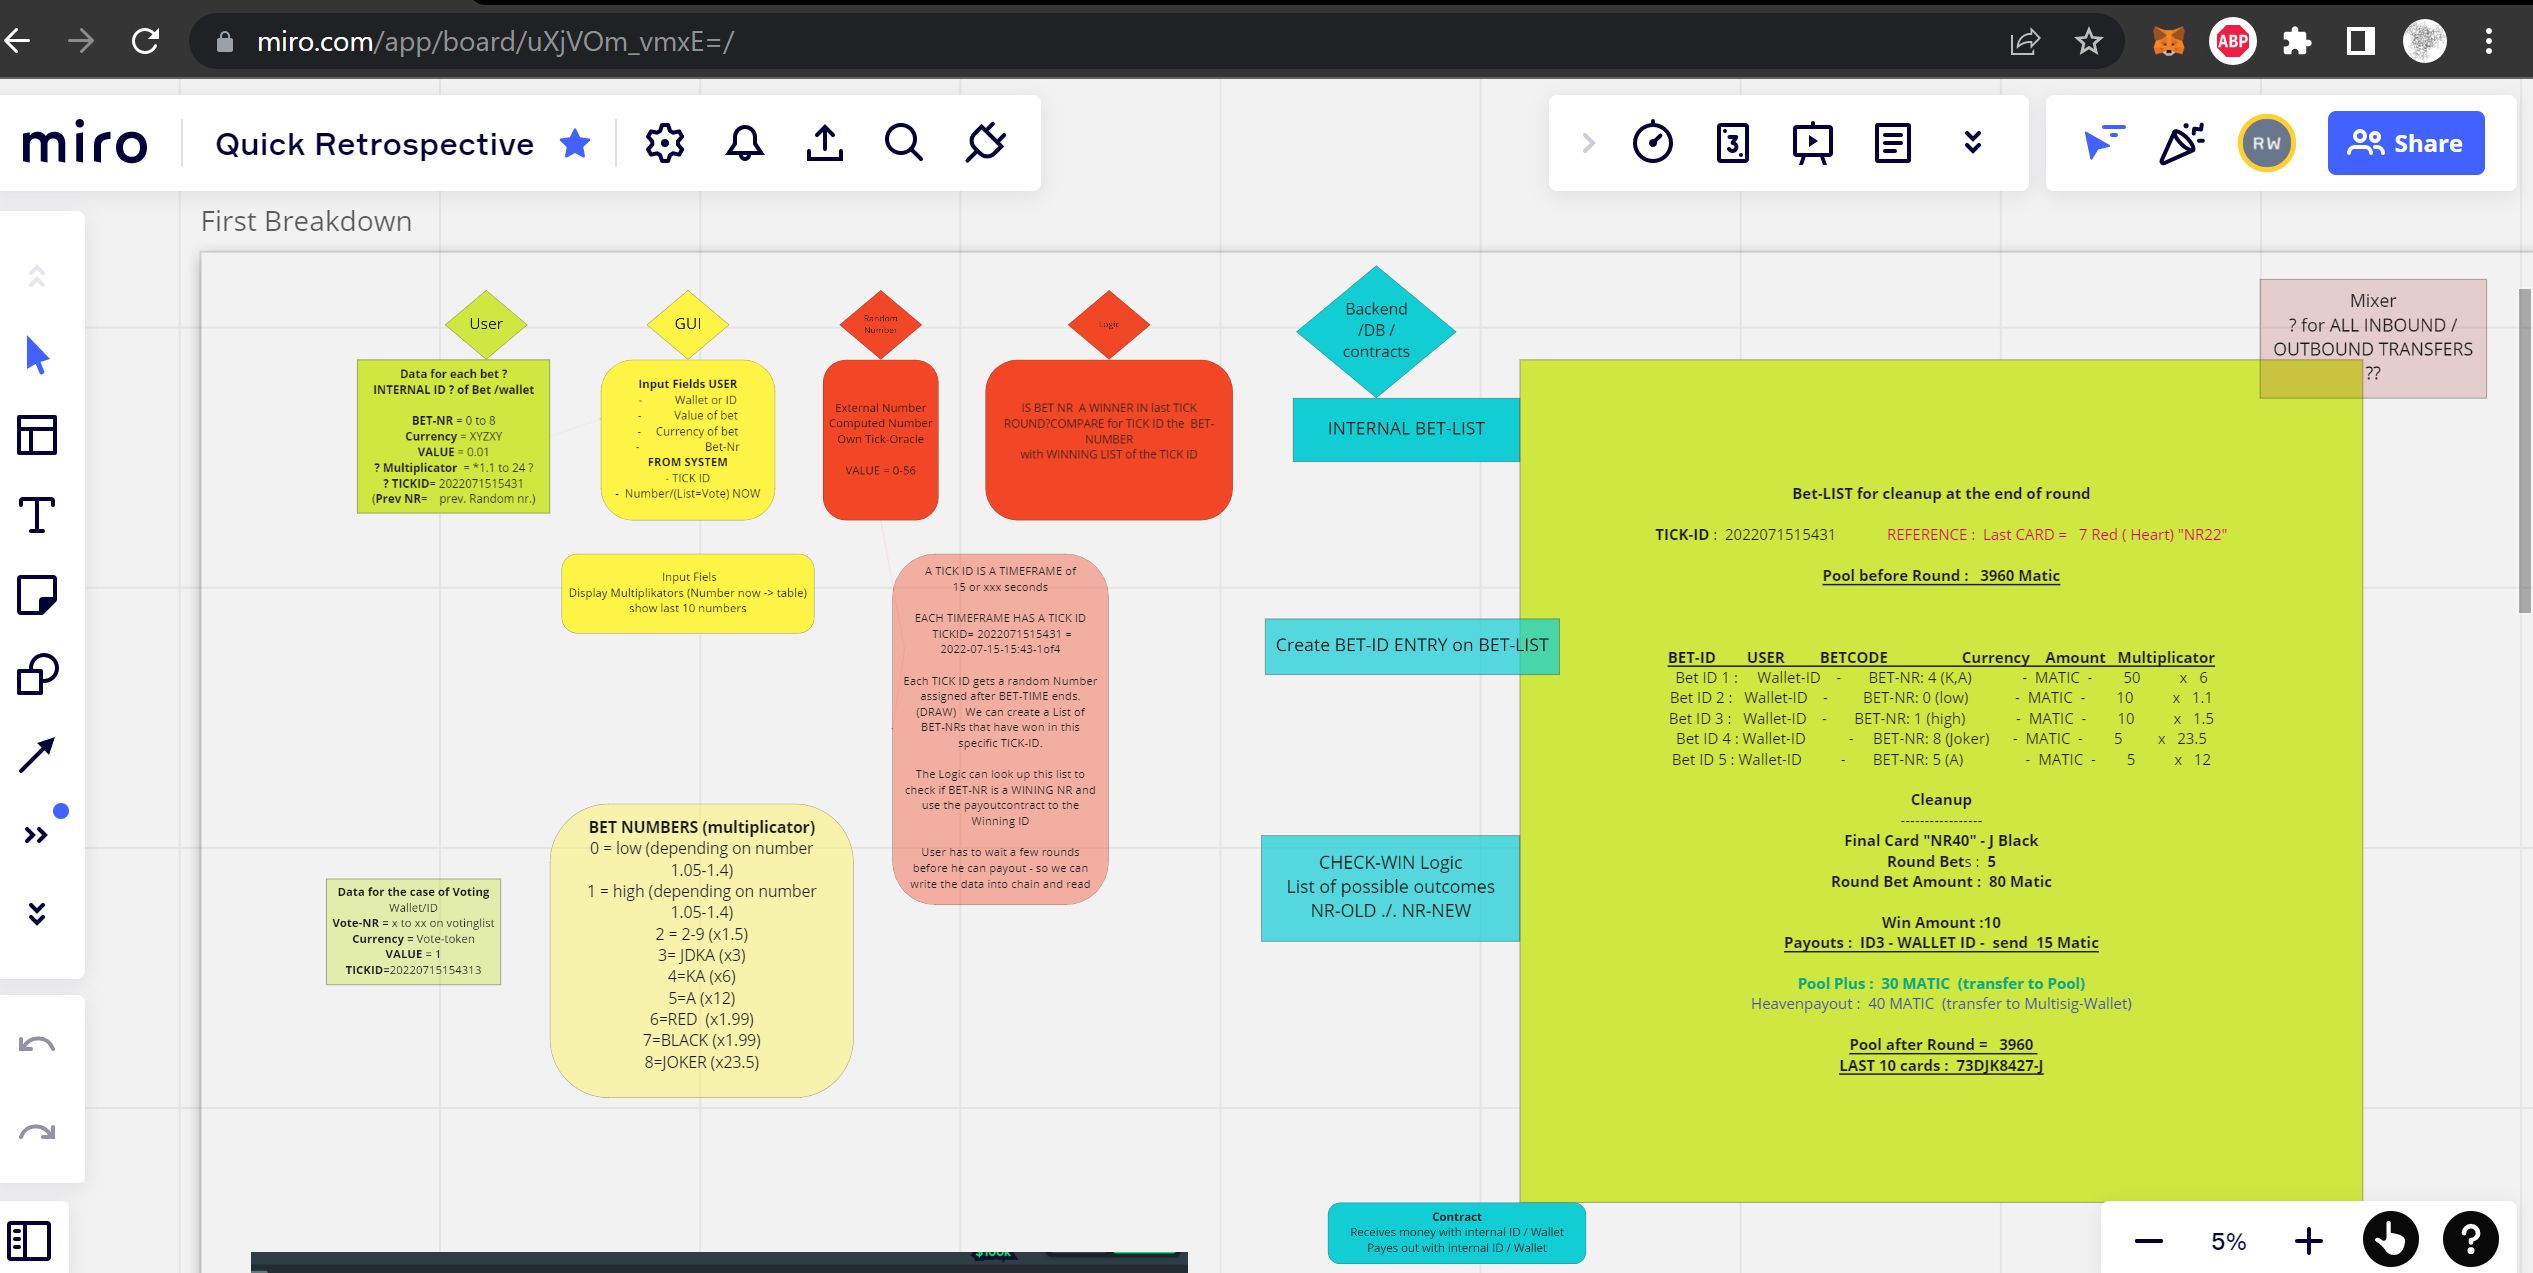2533x1273 pixels.
Task: Expand the board settings gear menu
Action: click(664, 143)
